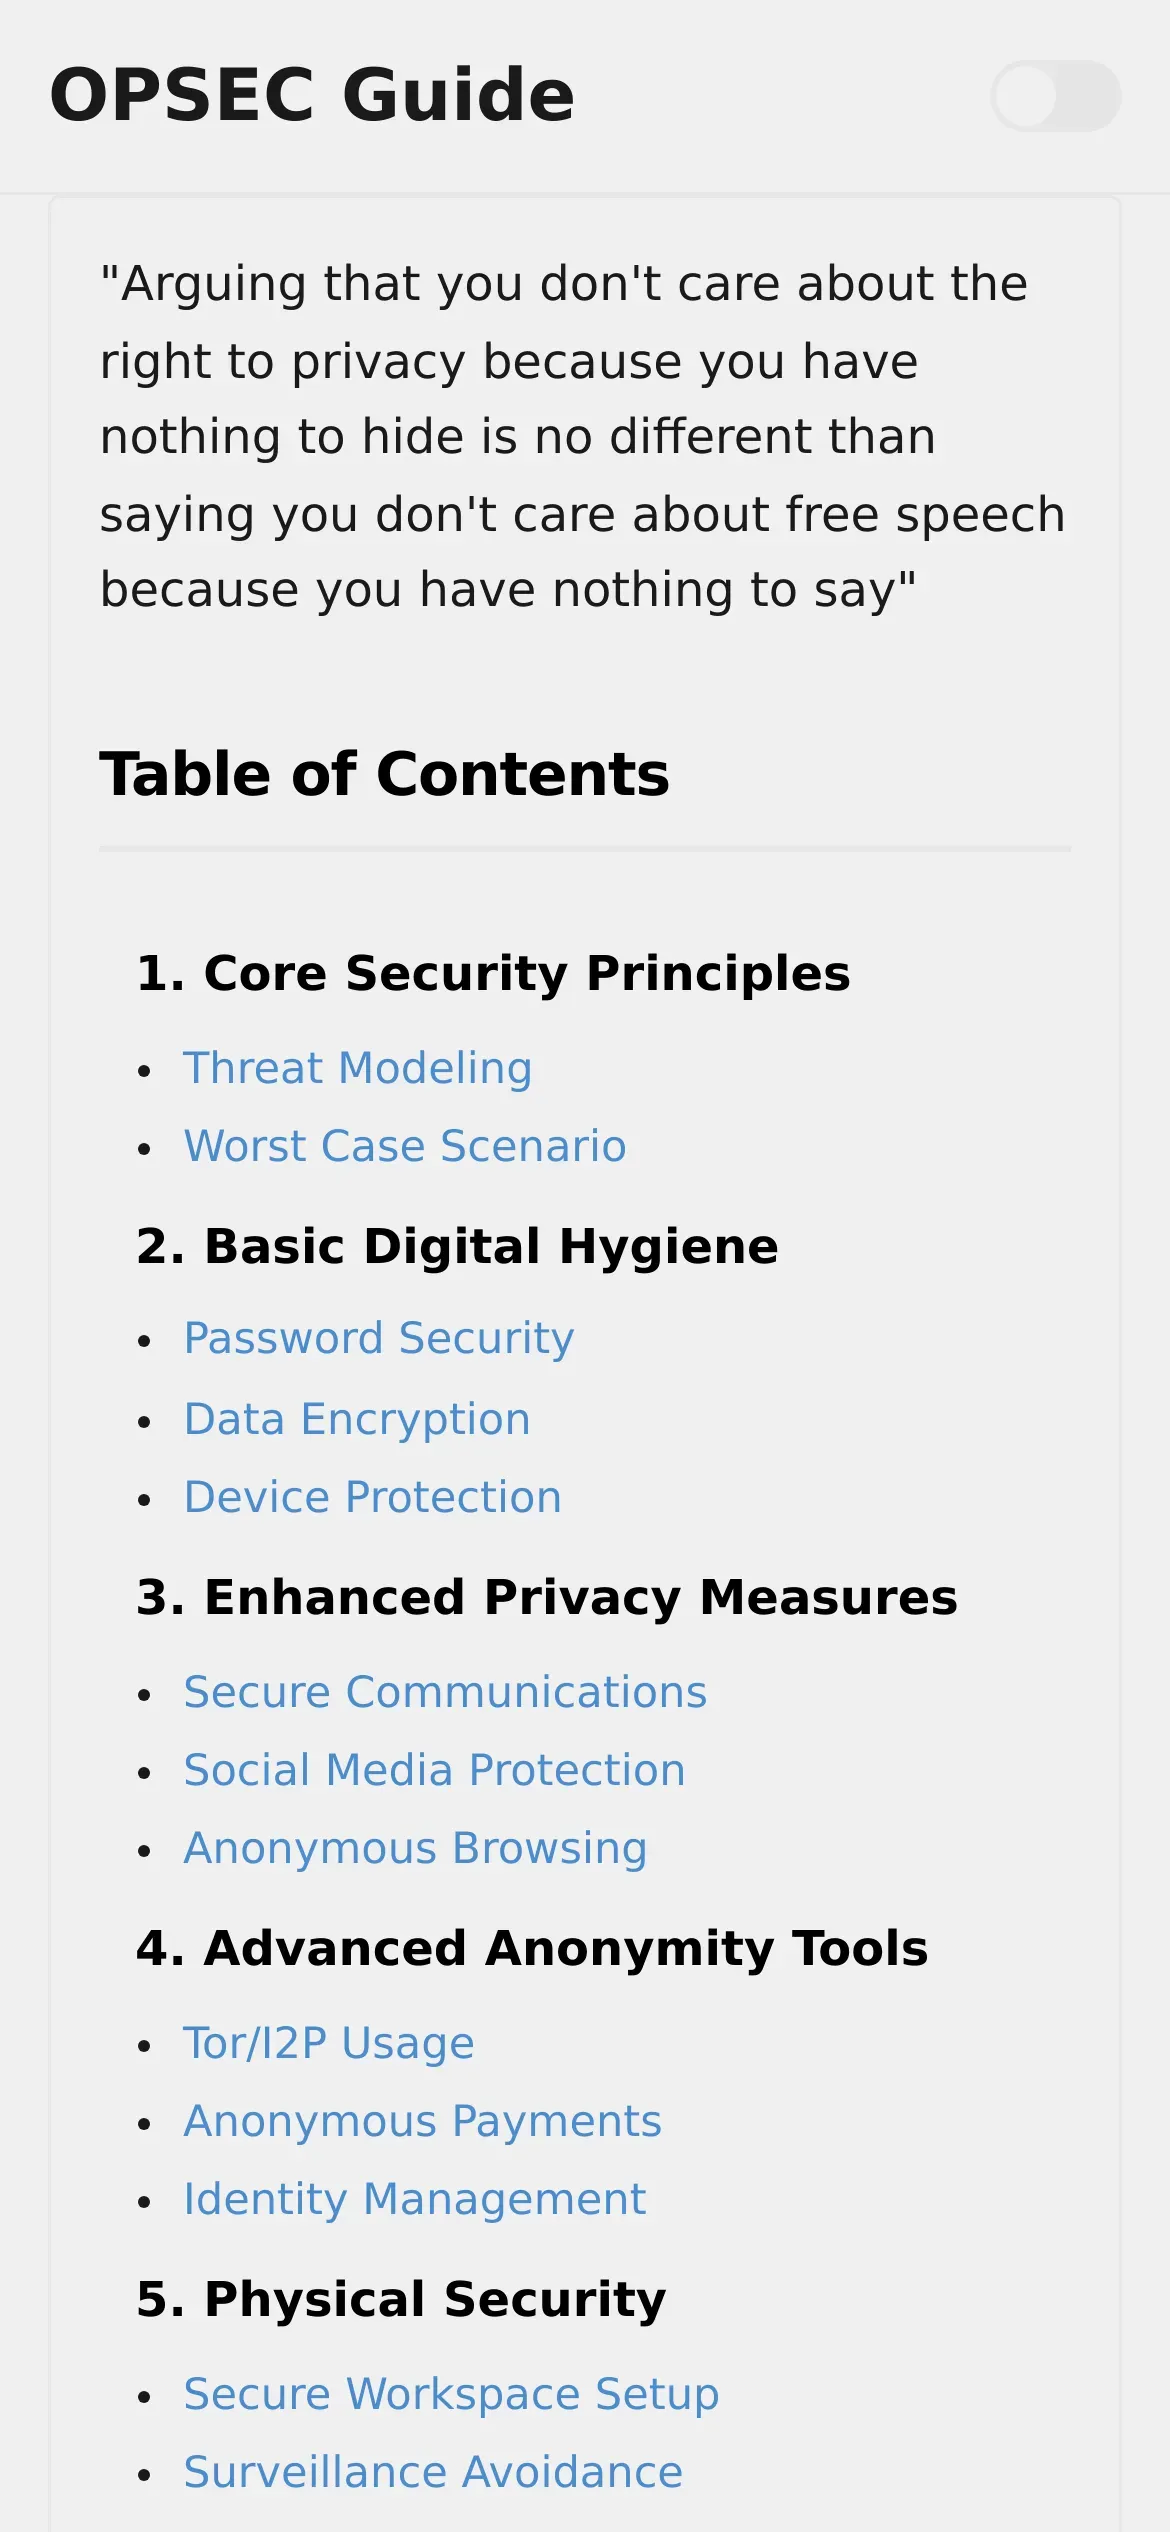The height and width of the screenshot is (2532, 1170).
Task: Open Identity Management link
Action: pyautogui.click(x=415, y=2199)
